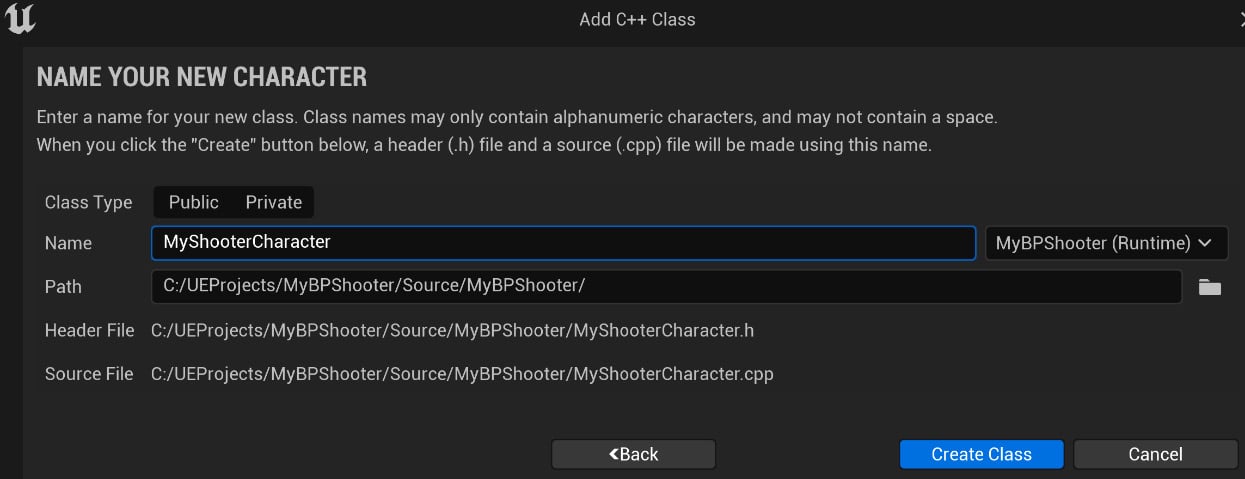Click into the Path text field
Screen dimensions: 1245x479
coord(666,287)
